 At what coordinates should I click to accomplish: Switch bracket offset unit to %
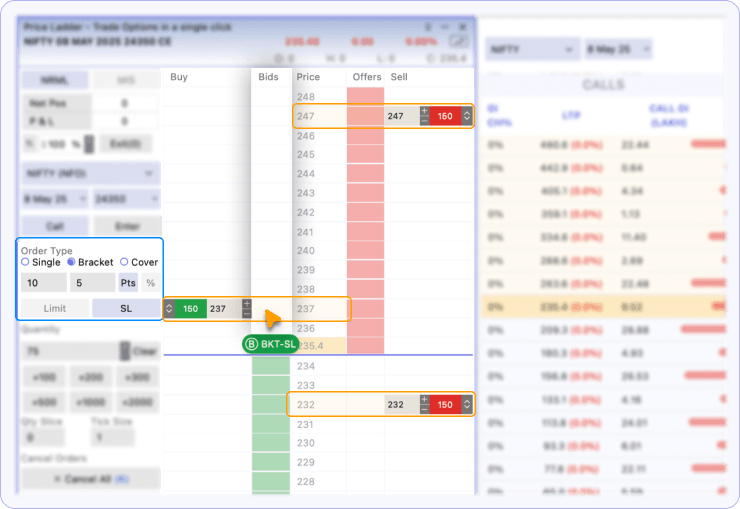tap(150, 283)
